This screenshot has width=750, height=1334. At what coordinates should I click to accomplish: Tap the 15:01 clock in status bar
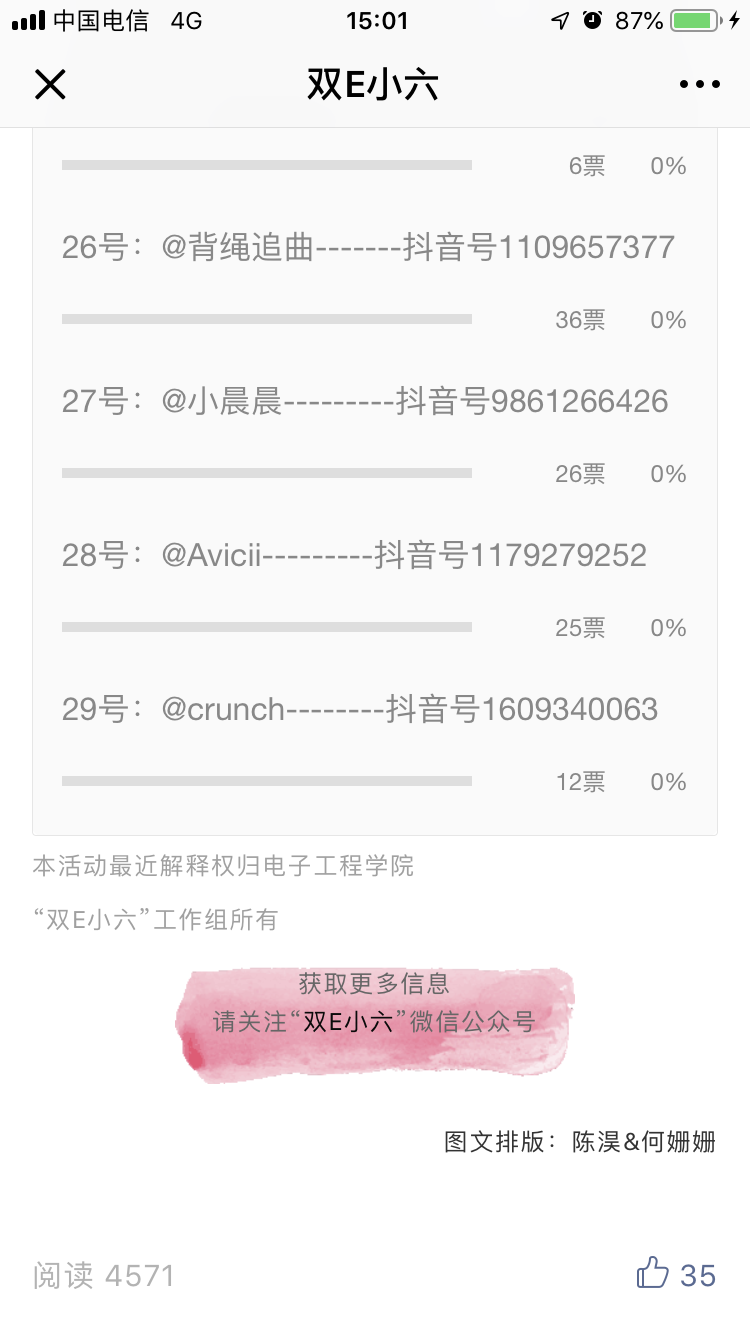point(377,21)
